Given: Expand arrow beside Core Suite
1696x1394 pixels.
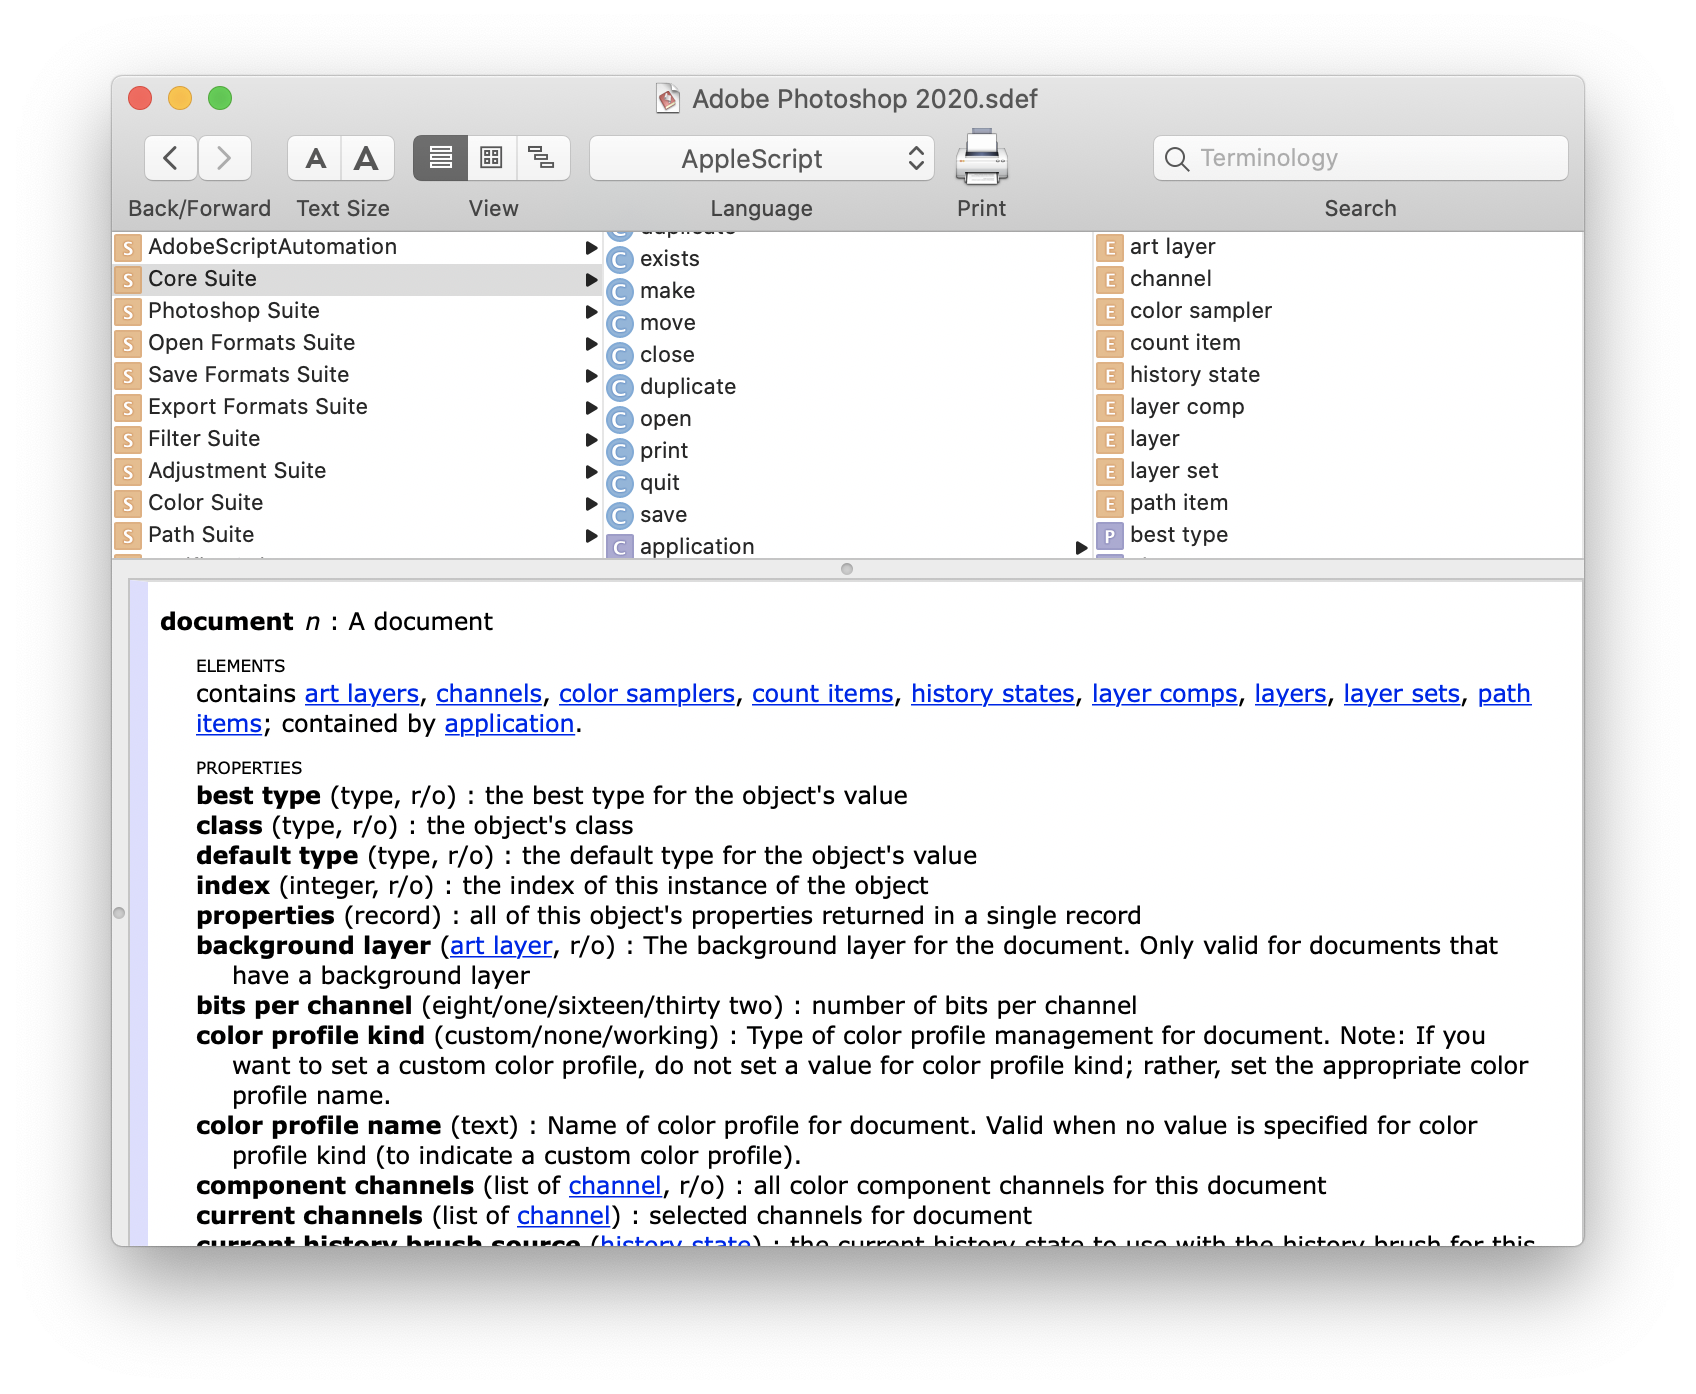Looking at the screenshot, I should [591, 279].
